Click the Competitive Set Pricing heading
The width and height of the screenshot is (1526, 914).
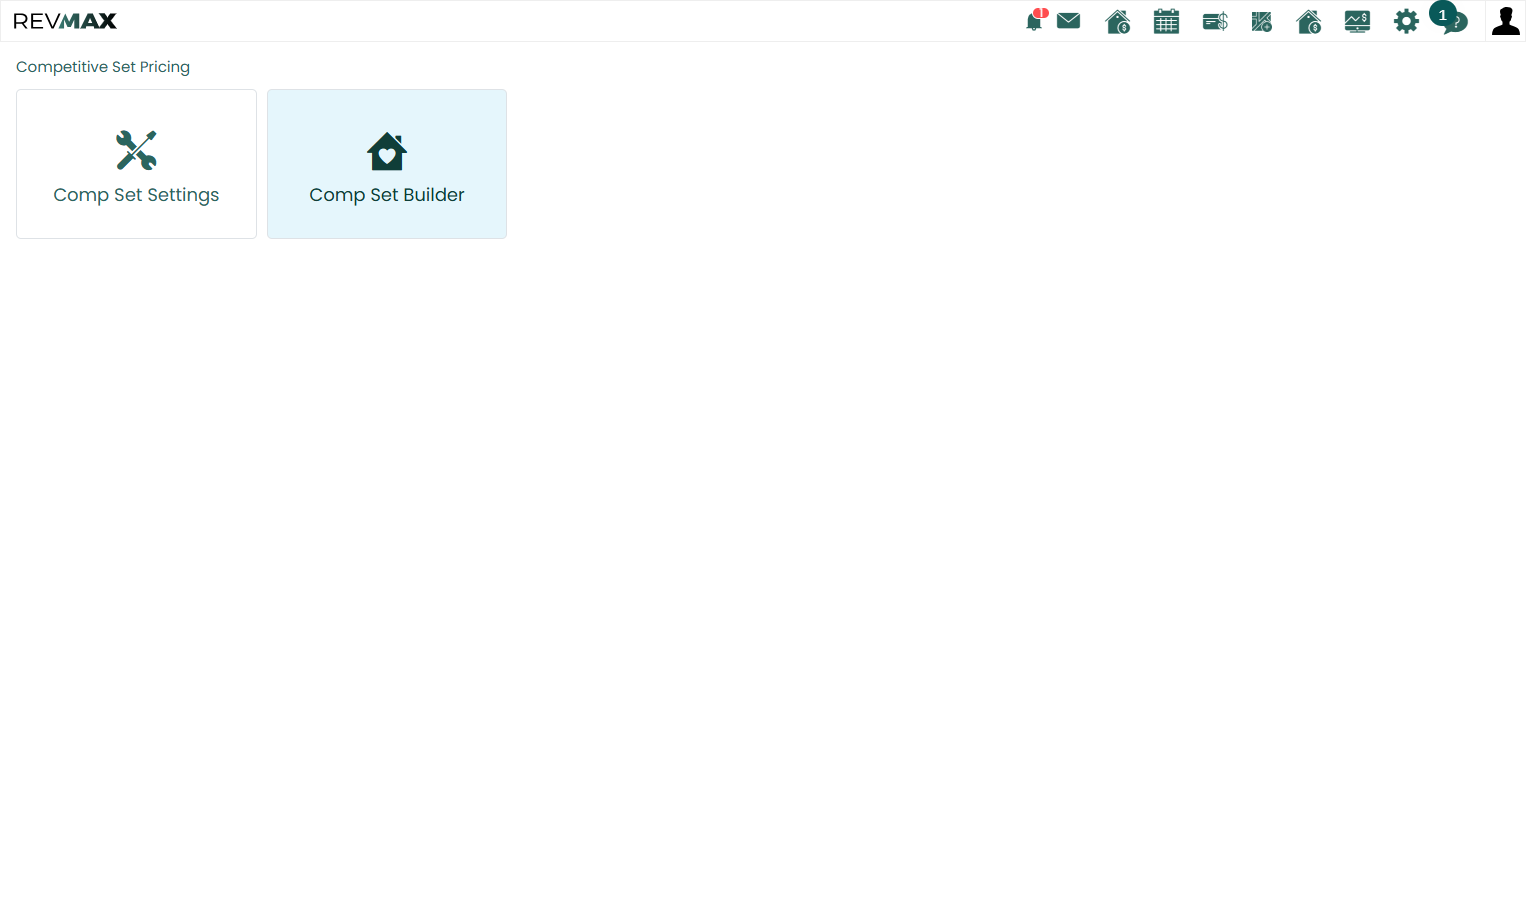coord(103,67)
